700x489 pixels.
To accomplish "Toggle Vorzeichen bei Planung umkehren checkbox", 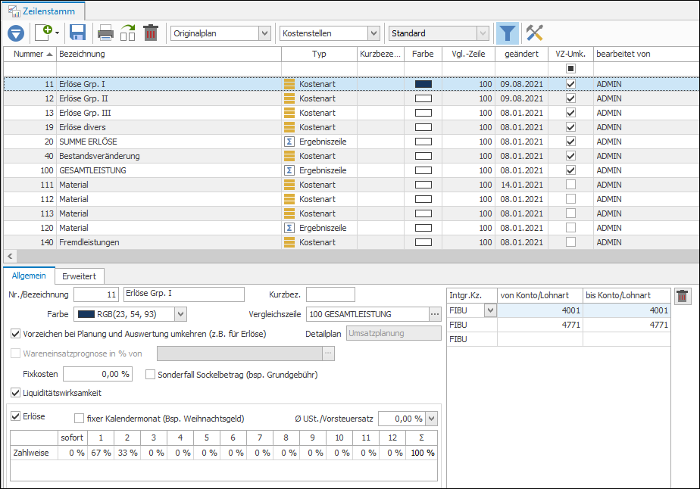I will click(x=16, y=334).
